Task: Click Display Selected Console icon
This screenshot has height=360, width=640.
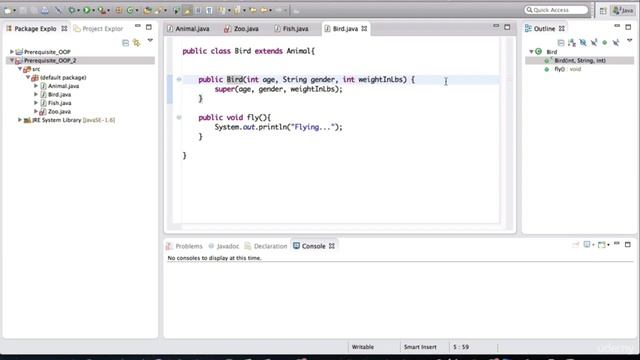Action: tap(587, 244)
